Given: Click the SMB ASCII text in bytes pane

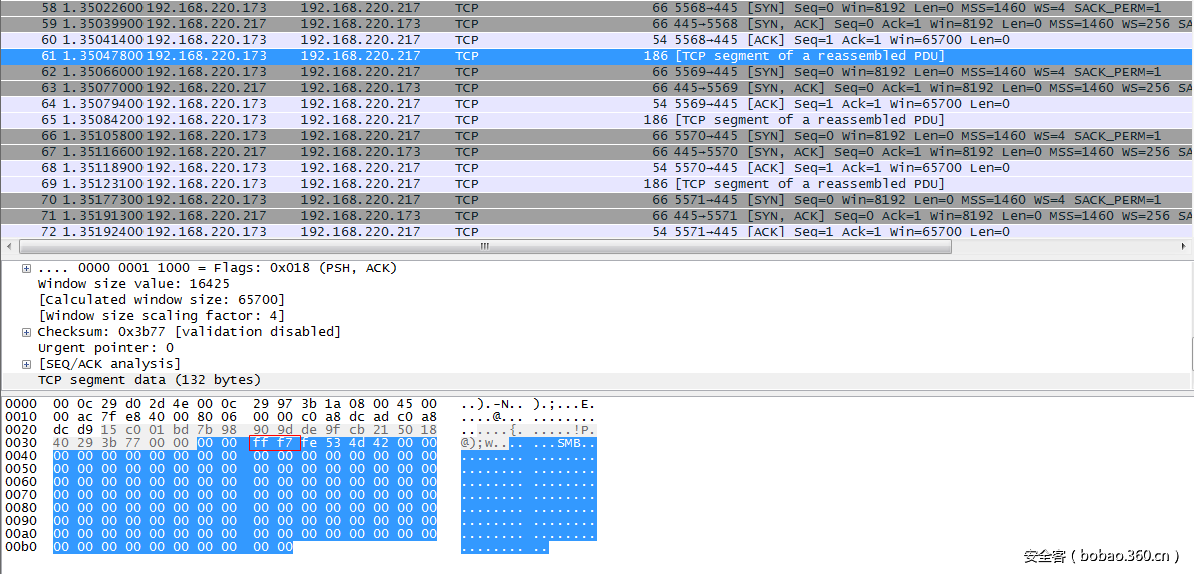Looking at the screenshot, I should coord(570,443).
